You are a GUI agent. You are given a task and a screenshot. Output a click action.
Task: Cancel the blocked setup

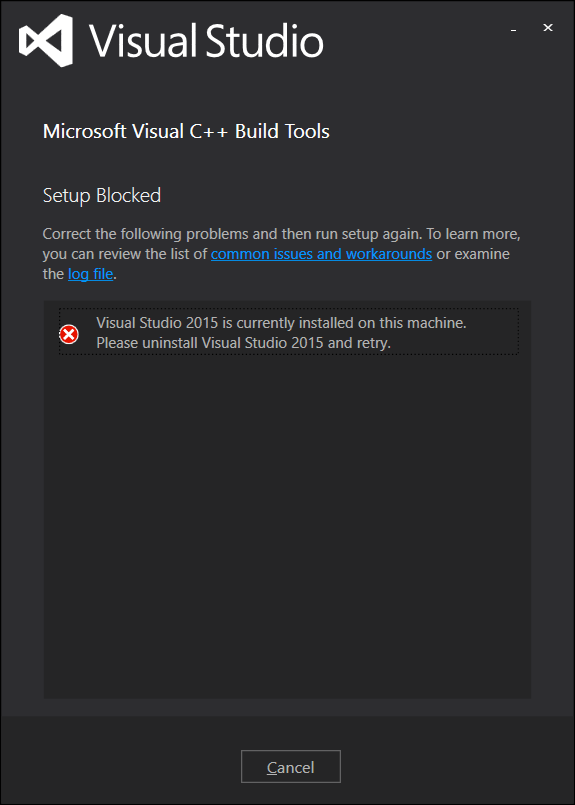tap(291, 766)
